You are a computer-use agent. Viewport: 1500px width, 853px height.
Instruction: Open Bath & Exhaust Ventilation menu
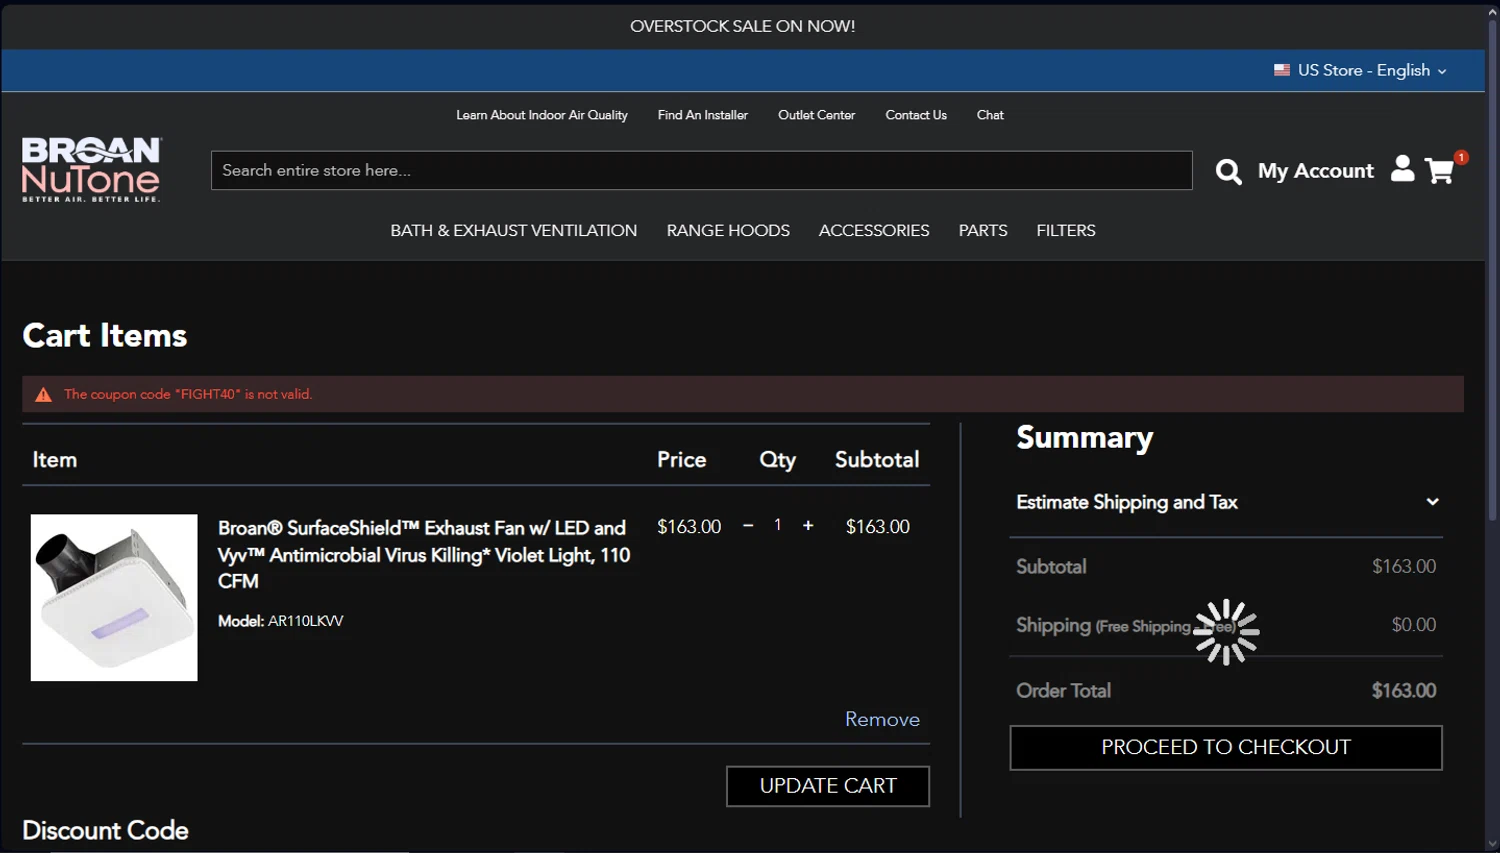tap(513, 230)
